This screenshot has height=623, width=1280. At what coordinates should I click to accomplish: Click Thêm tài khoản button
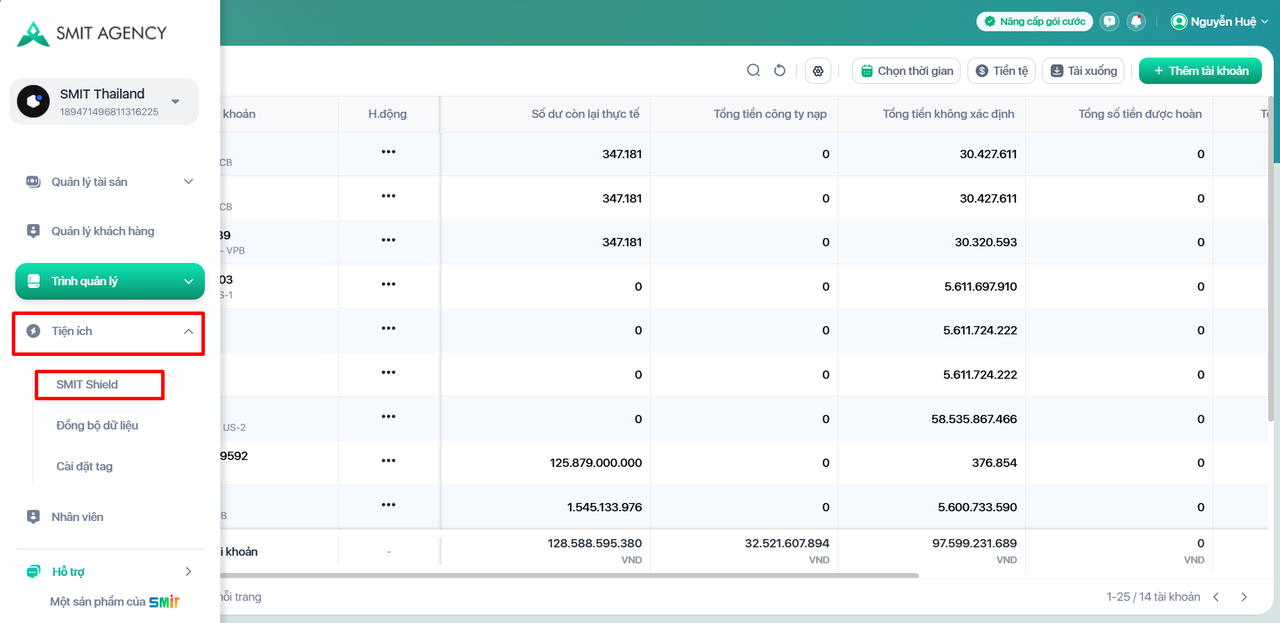click(1200, 71)
